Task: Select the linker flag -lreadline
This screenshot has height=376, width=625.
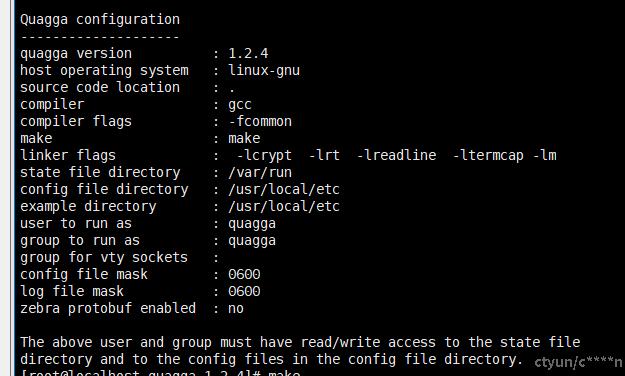Action: click(397, 155)
